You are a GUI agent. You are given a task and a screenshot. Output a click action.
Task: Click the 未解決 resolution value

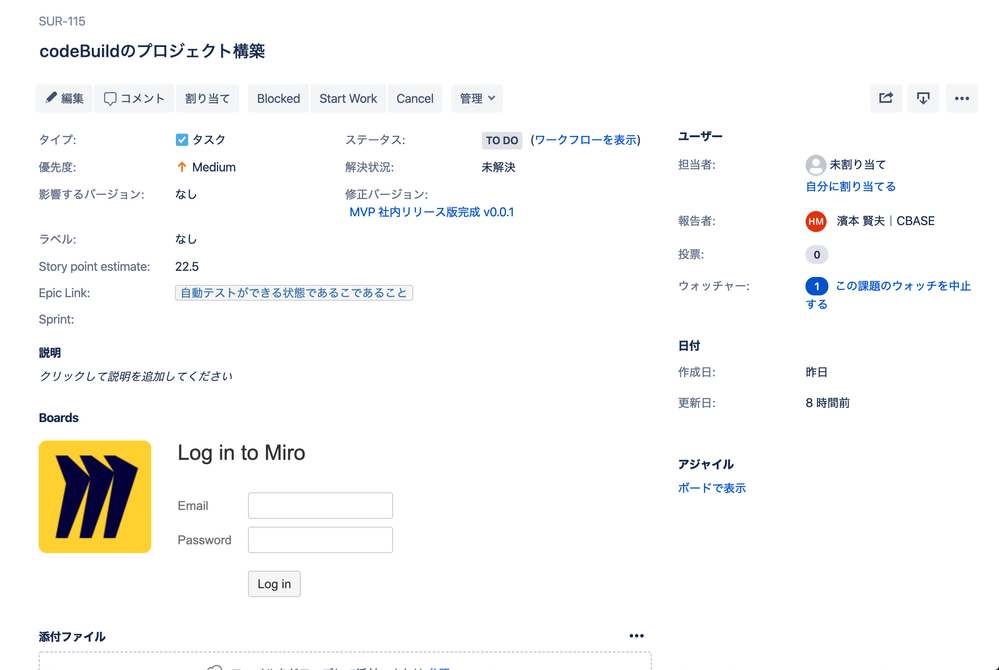point(498,167)
